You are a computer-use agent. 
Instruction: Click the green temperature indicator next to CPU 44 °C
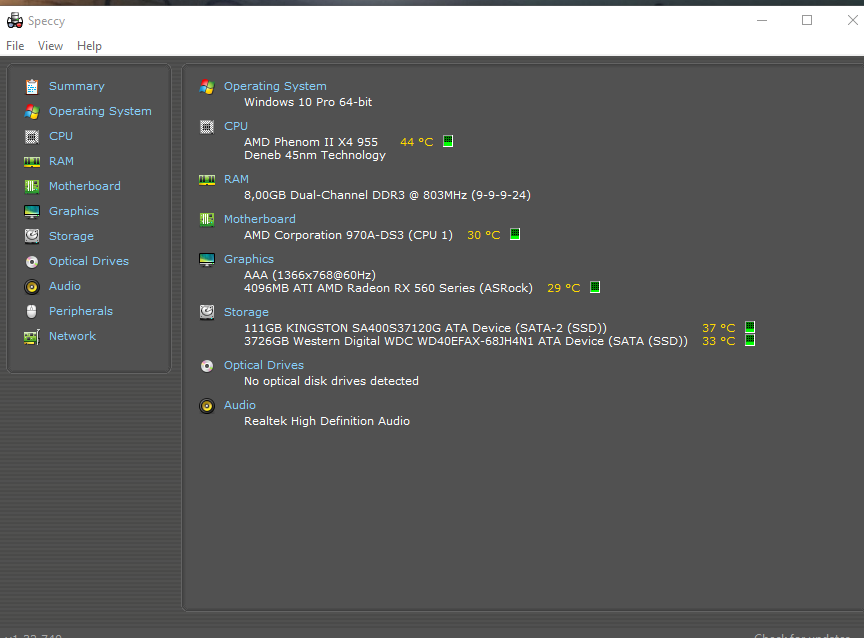pyautogui.click(x=448, y=141)
